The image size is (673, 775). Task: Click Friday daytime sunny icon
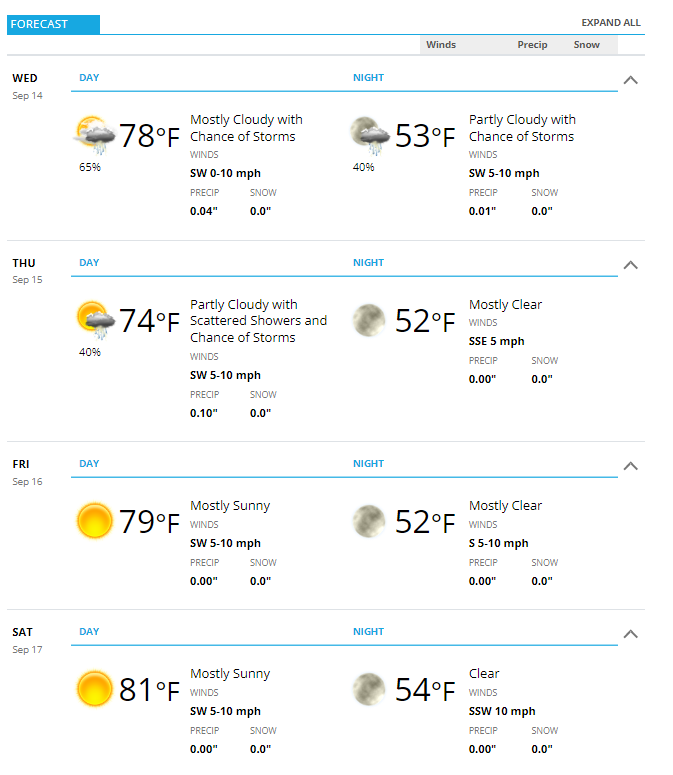pos(94,520)
